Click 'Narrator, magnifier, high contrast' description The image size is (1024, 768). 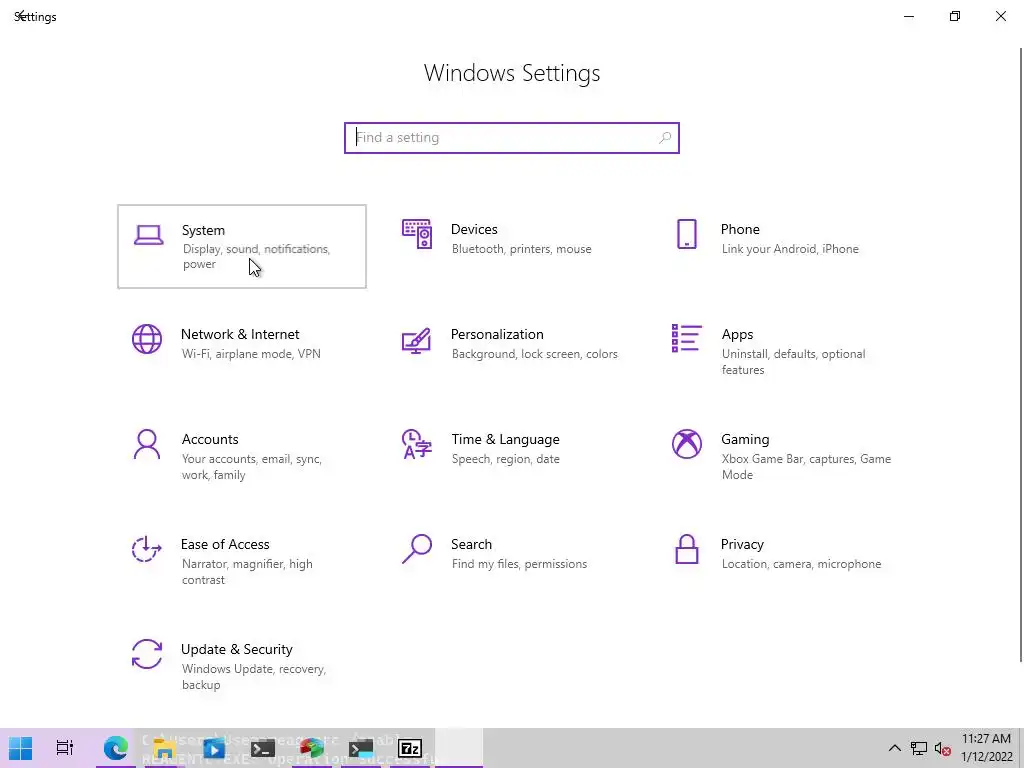coord(247,572)
